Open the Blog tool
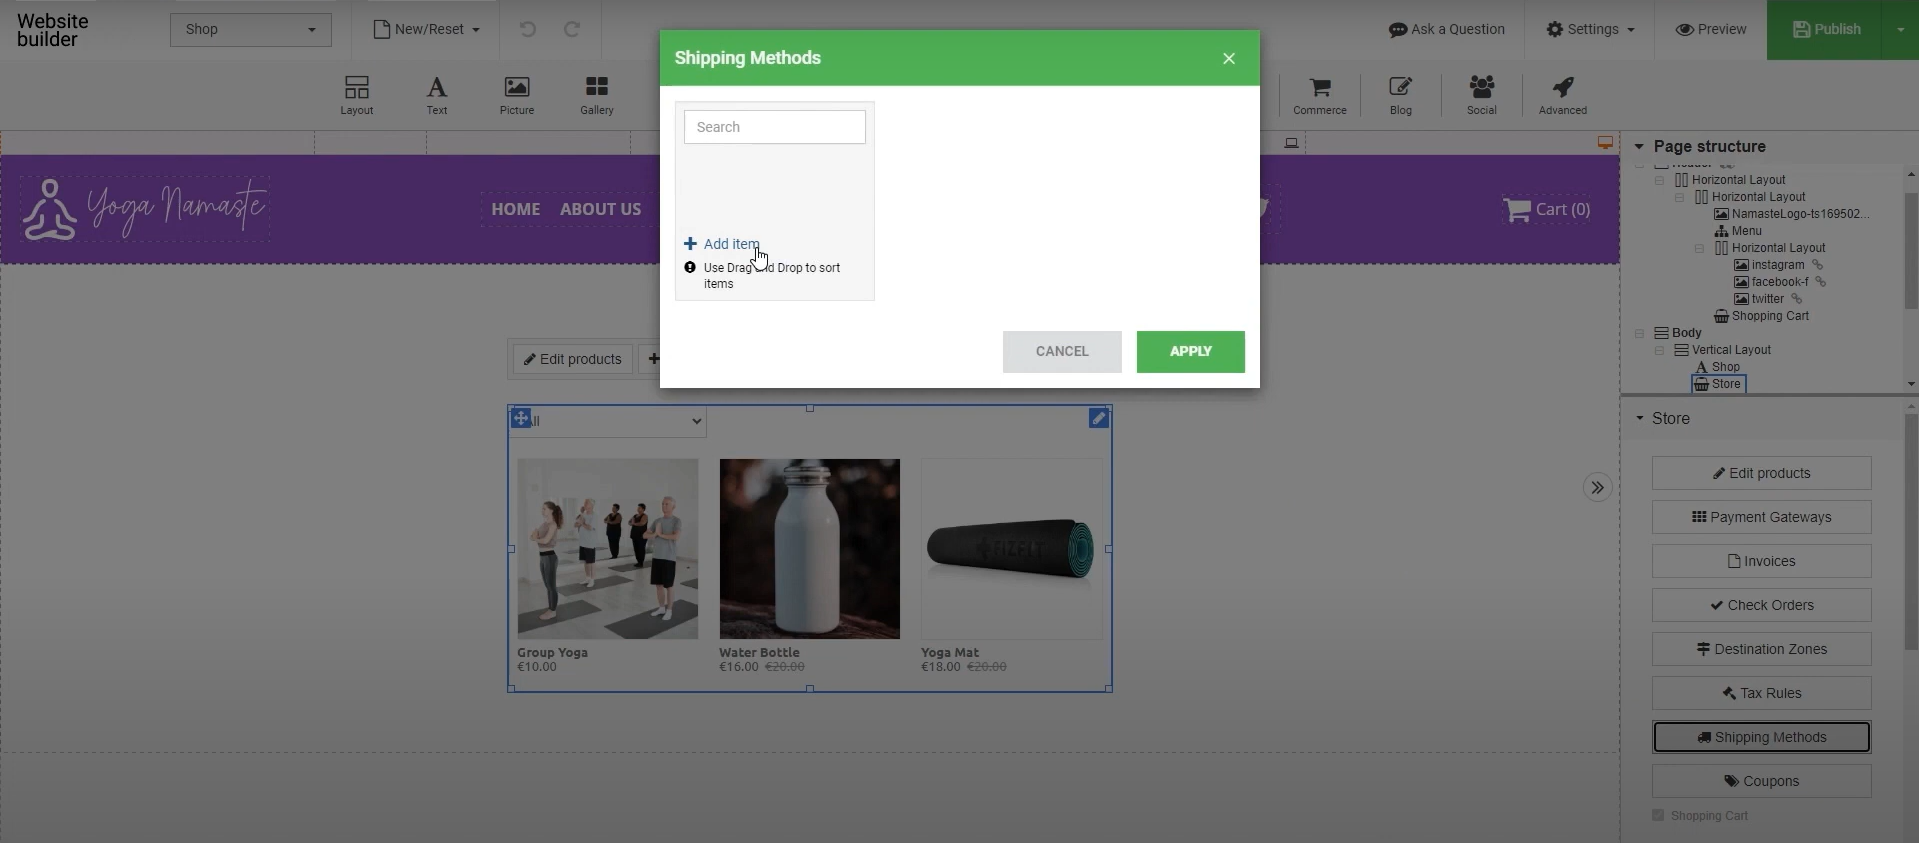 [x=1400, y=96]
